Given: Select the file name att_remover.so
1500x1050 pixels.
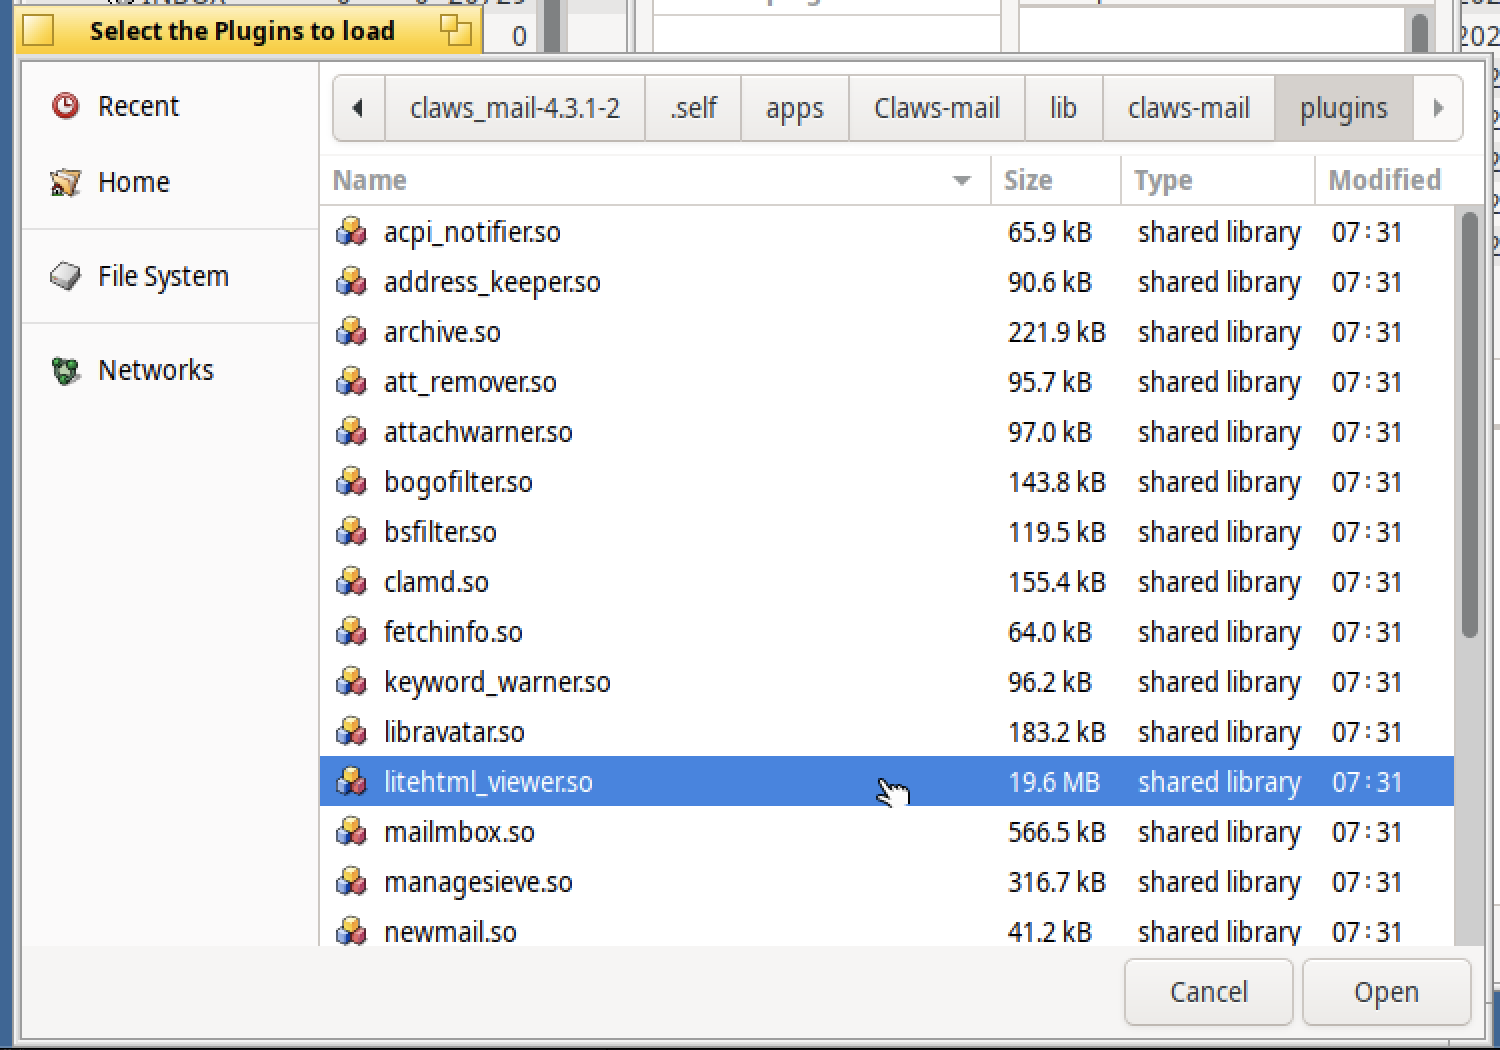Looking at the screenshot, I should (470, 382).
